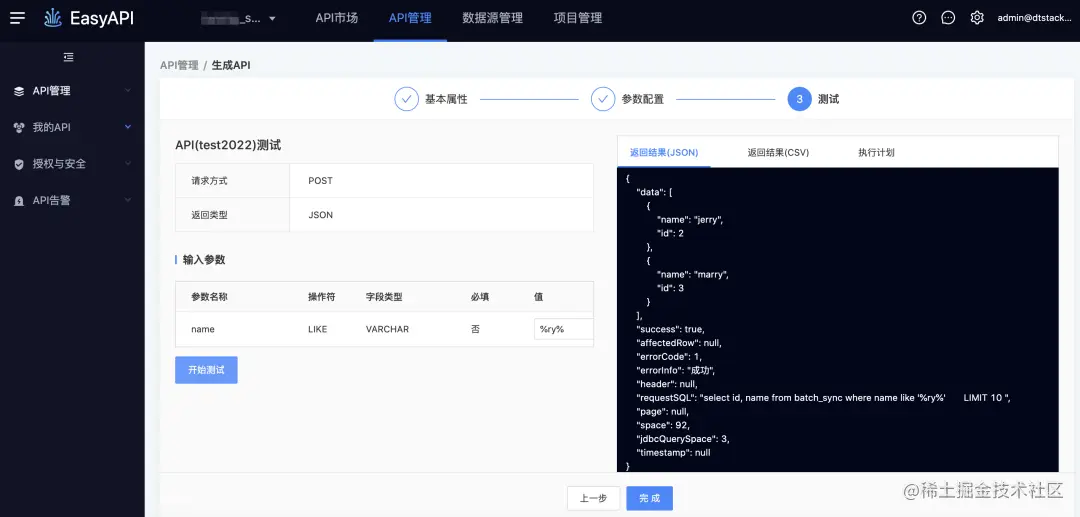Click the 生成API breadcrumb text
This screenshot has height=517, width=1080.
231,65
